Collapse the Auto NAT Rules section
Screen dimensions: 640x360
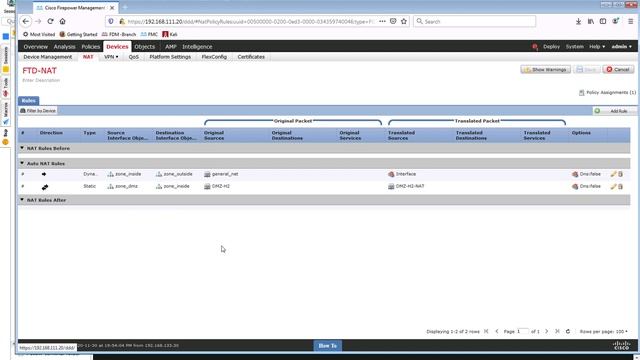tap(22, 163)
